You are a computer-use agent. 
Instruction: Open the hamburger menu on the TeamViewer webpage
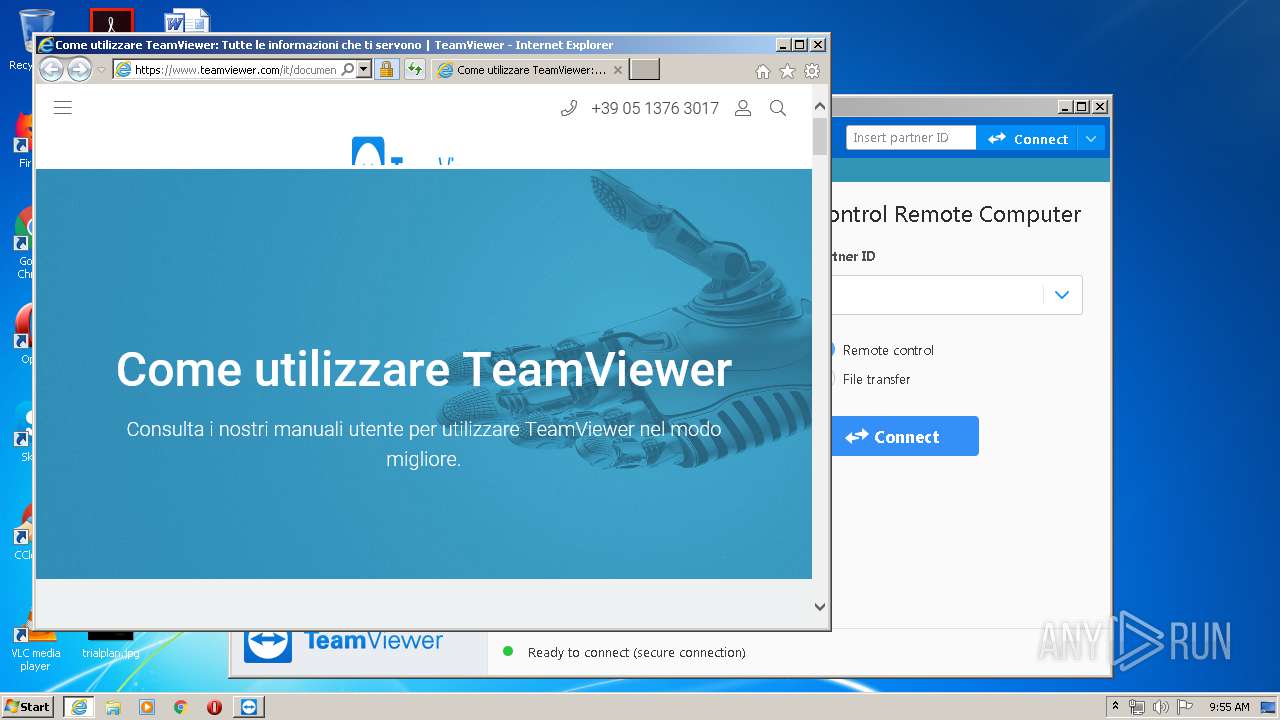point(63,108)
